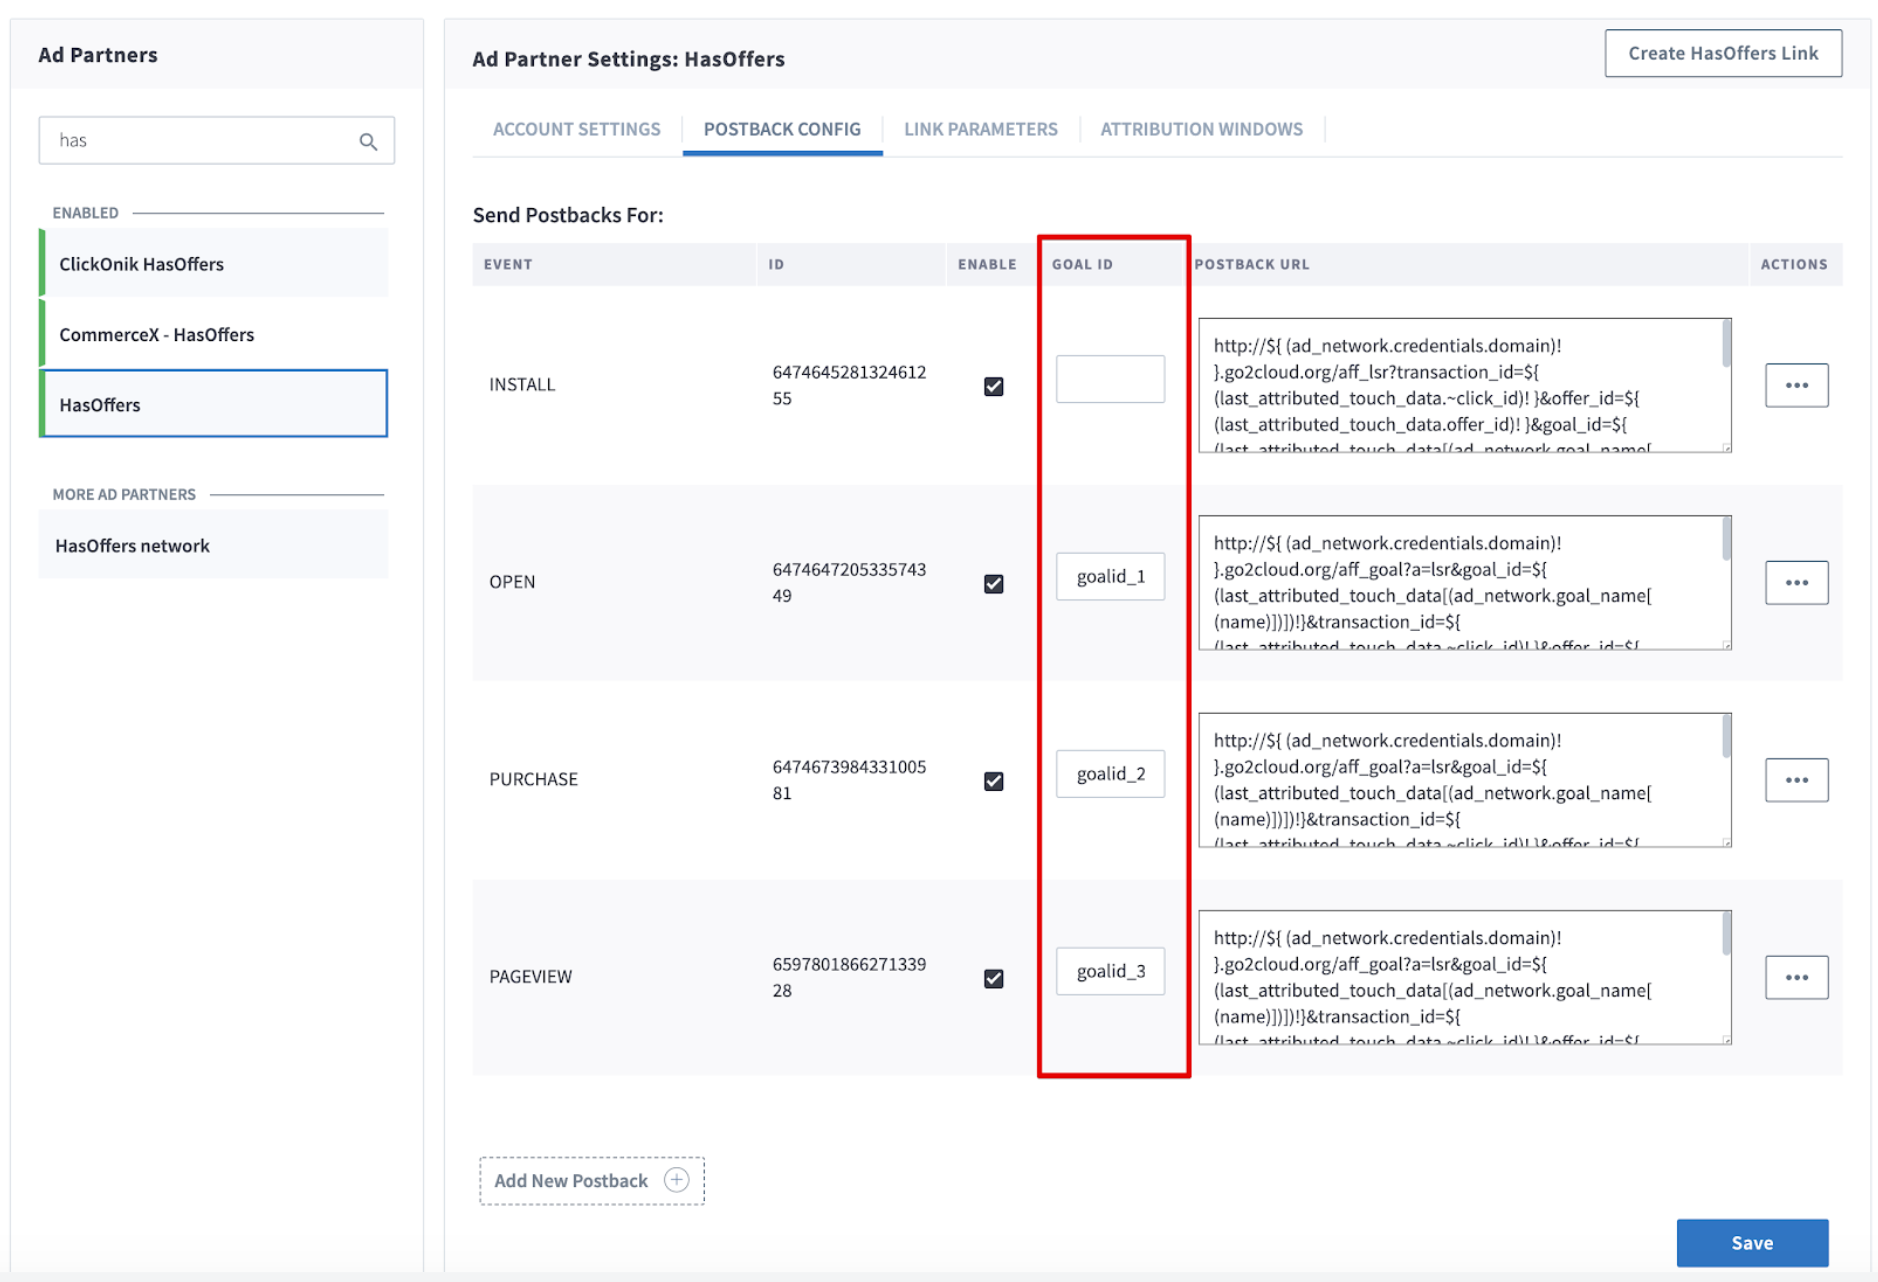Switch to the Account Settings tab

click(576, 129)
